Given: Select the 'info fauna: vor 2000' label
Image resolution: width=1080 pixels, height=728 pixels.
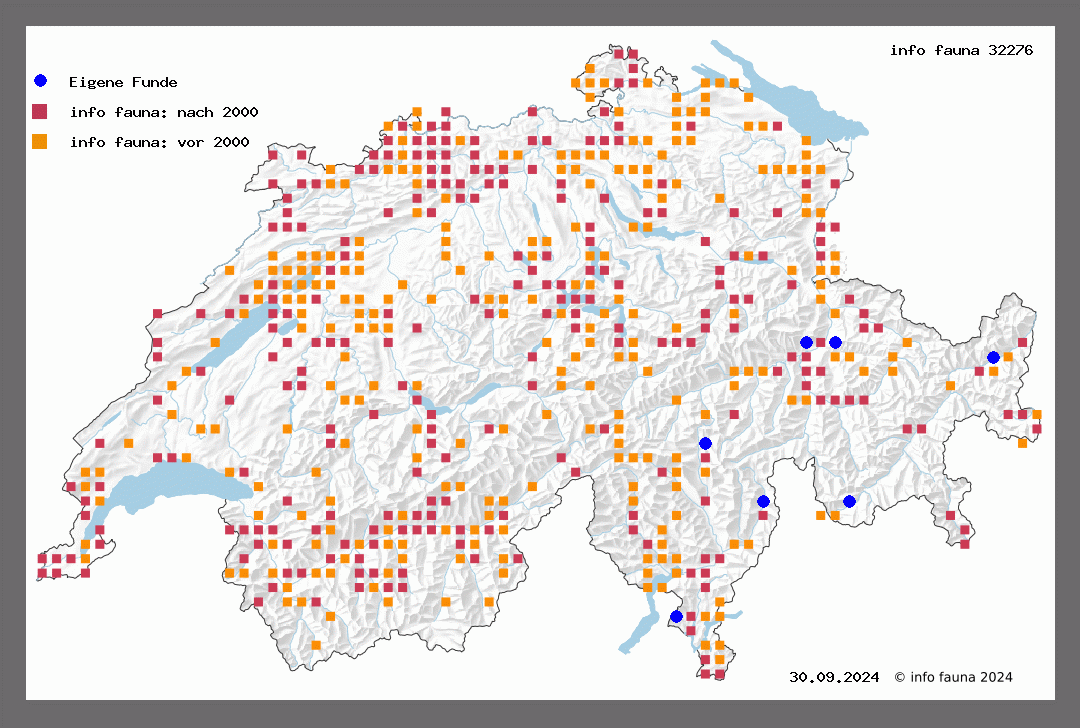Looking at the screenshot, I should [159, 142].
